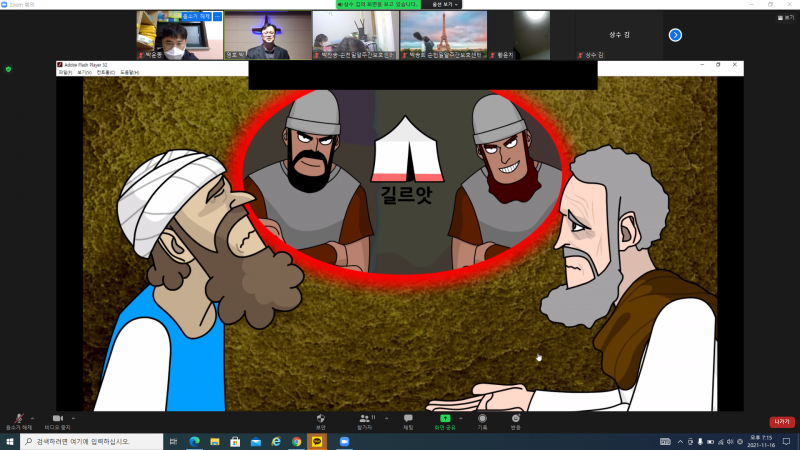Select the first participant's video thumbnail with the masked man
Viewport: 800px width, 450px height.
click(180, 35)
